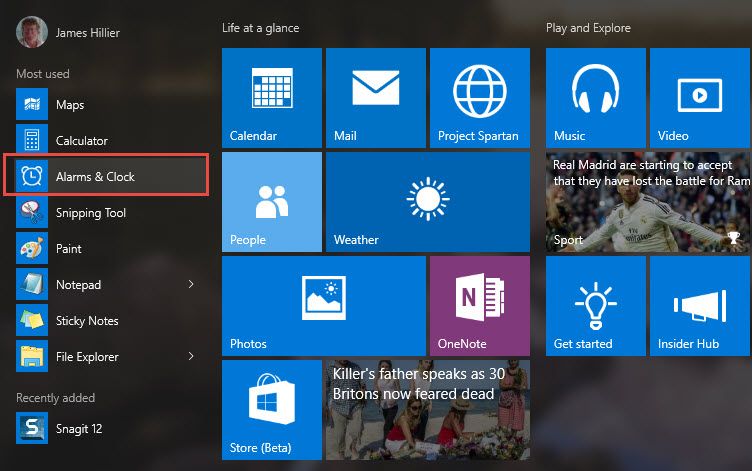Open the Insider Hub megaphone tile
The width and height of the screenshot is (752, 471).
click(x=700, y=306)
